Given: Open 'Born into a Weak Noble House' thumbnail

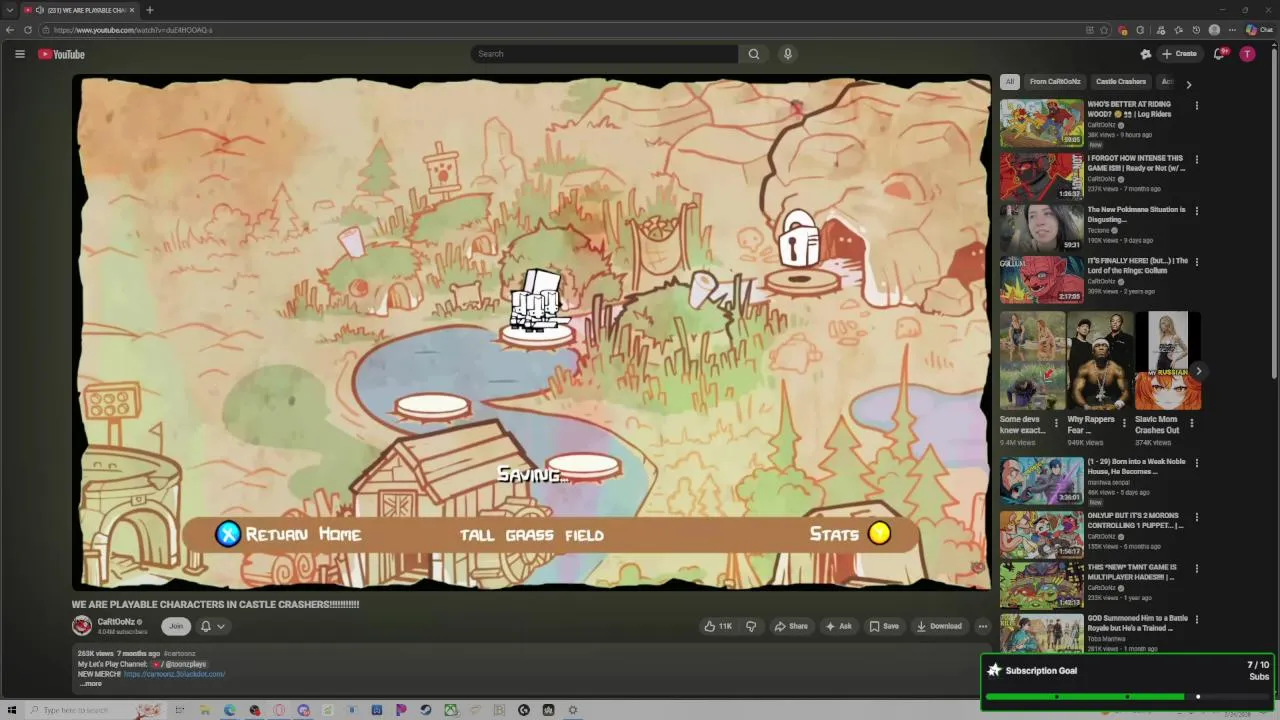Looking at the screenshot, I should [x=1041, y=481].
